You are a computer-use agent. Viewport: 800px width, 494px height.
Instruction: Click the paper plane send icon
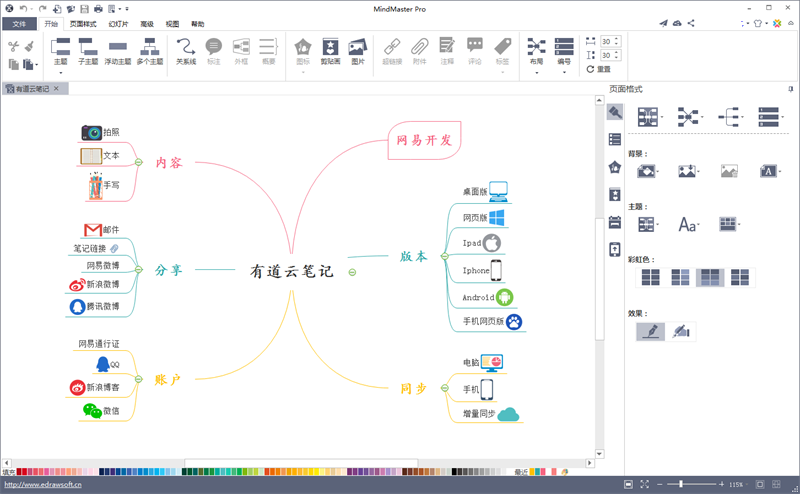pos(663,23)
